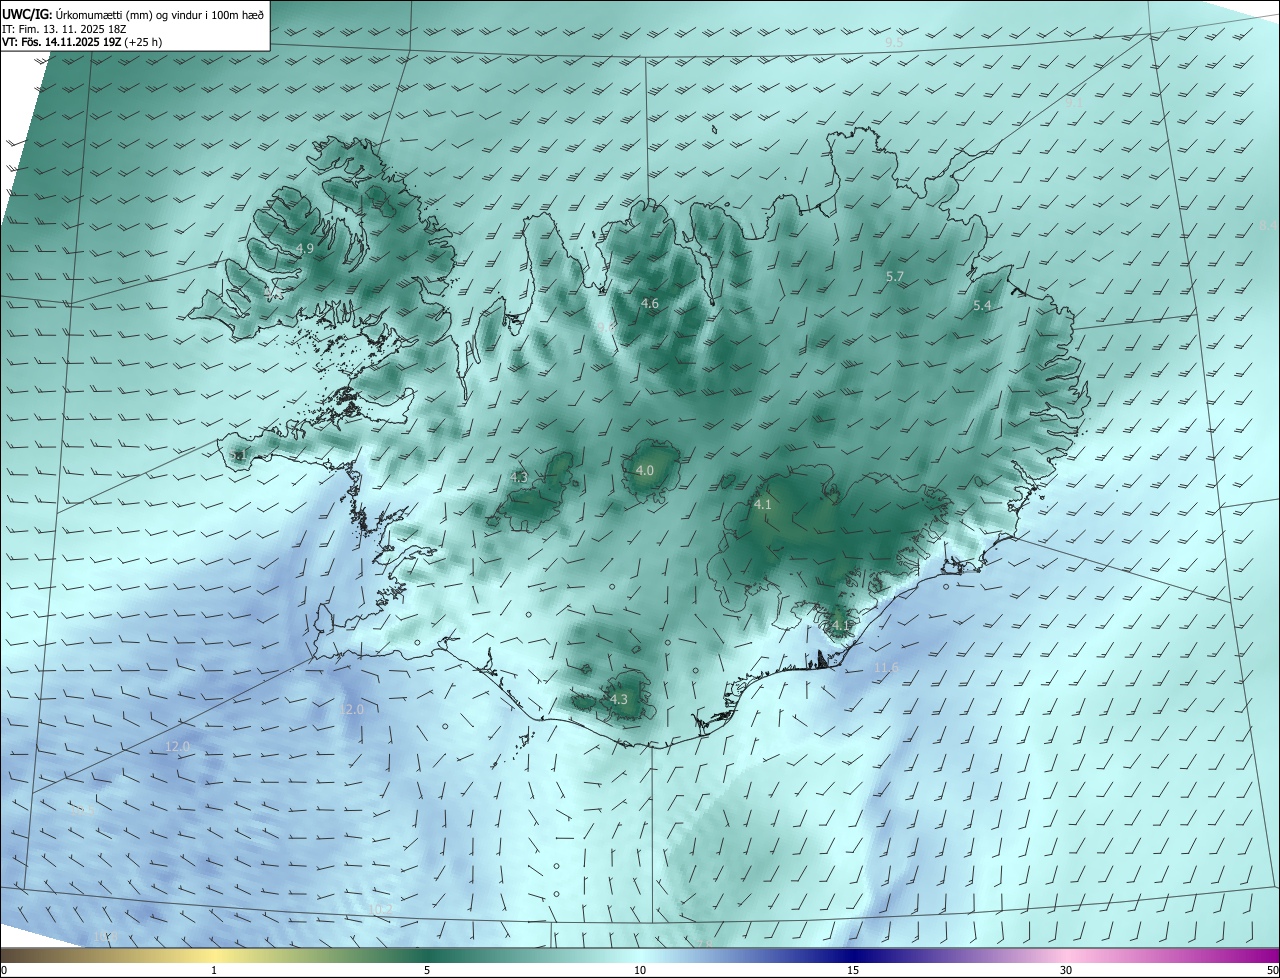Screen dimensions: 1280x978
Task: Click the 4.6 value label in north Iceland
Action: point(650,303)
